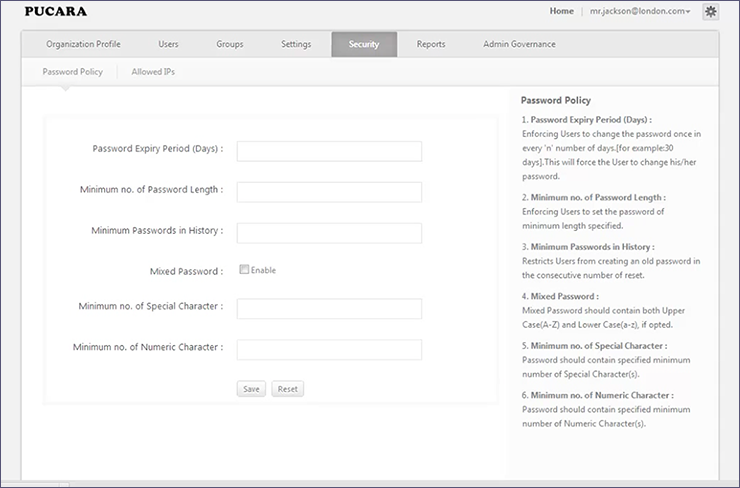Click the Minimum Password Length field
This screenshot has height=488, width=740.
pos(329,192)
